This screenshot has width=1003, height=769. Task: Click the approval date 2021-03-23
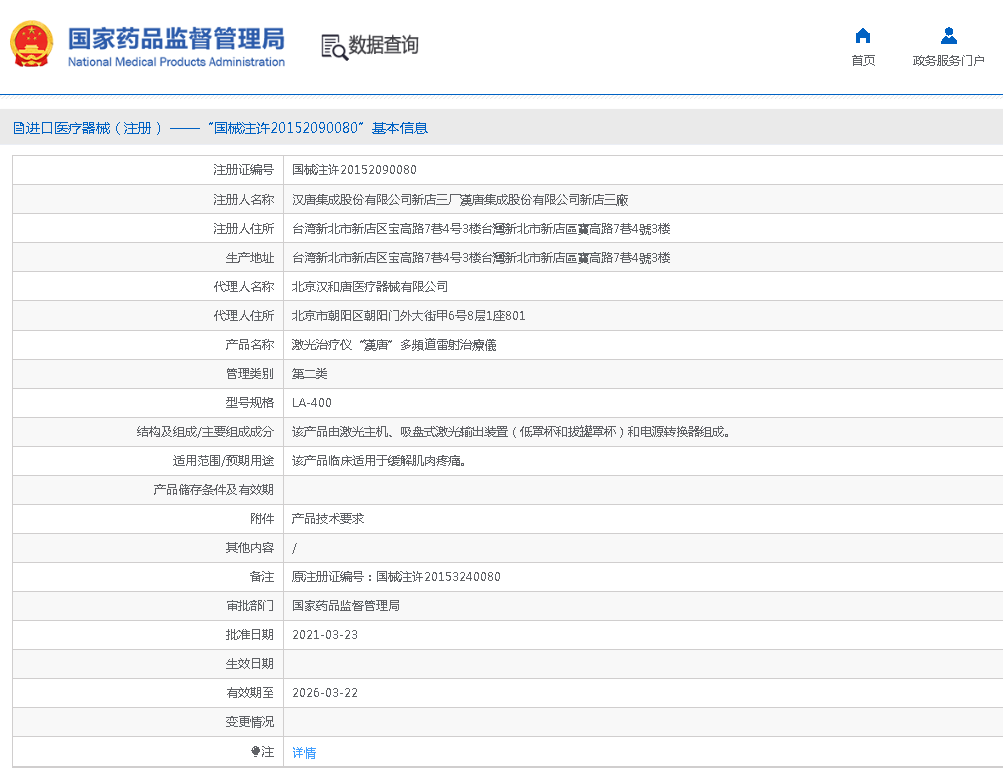(x=324, y=635)
